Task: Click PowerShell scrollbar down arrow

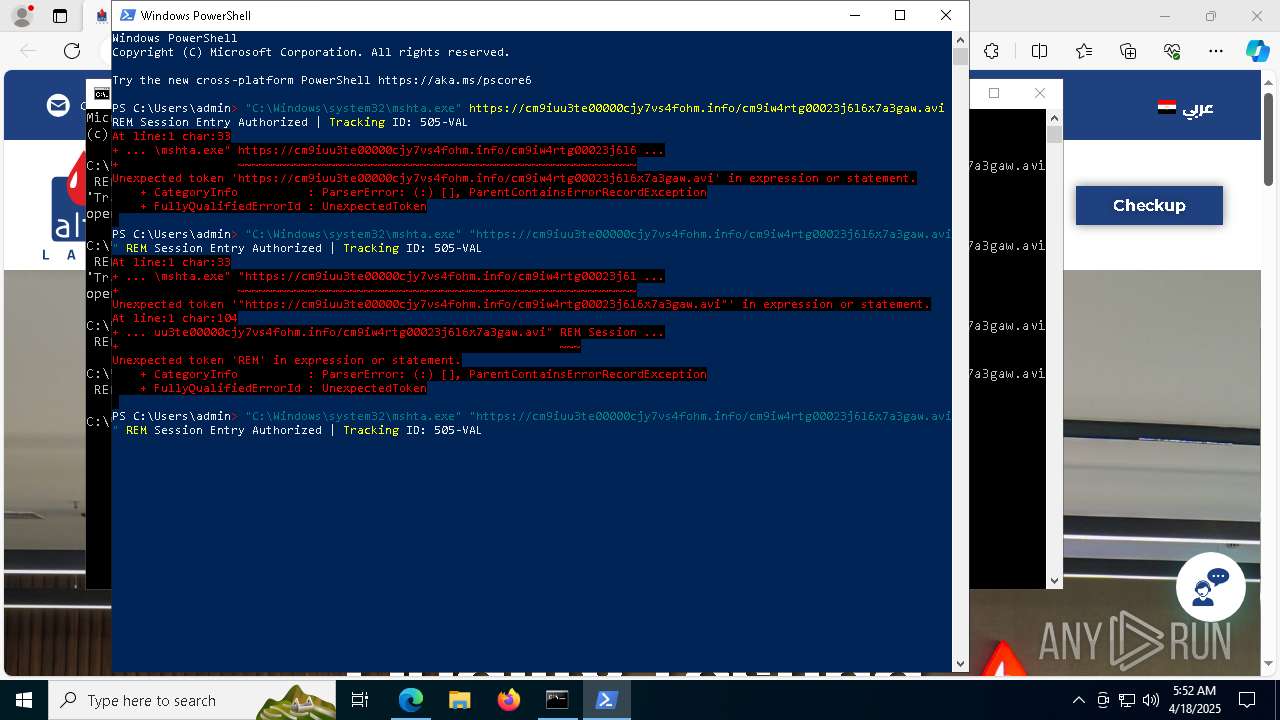Action: [x=960, y=664]
